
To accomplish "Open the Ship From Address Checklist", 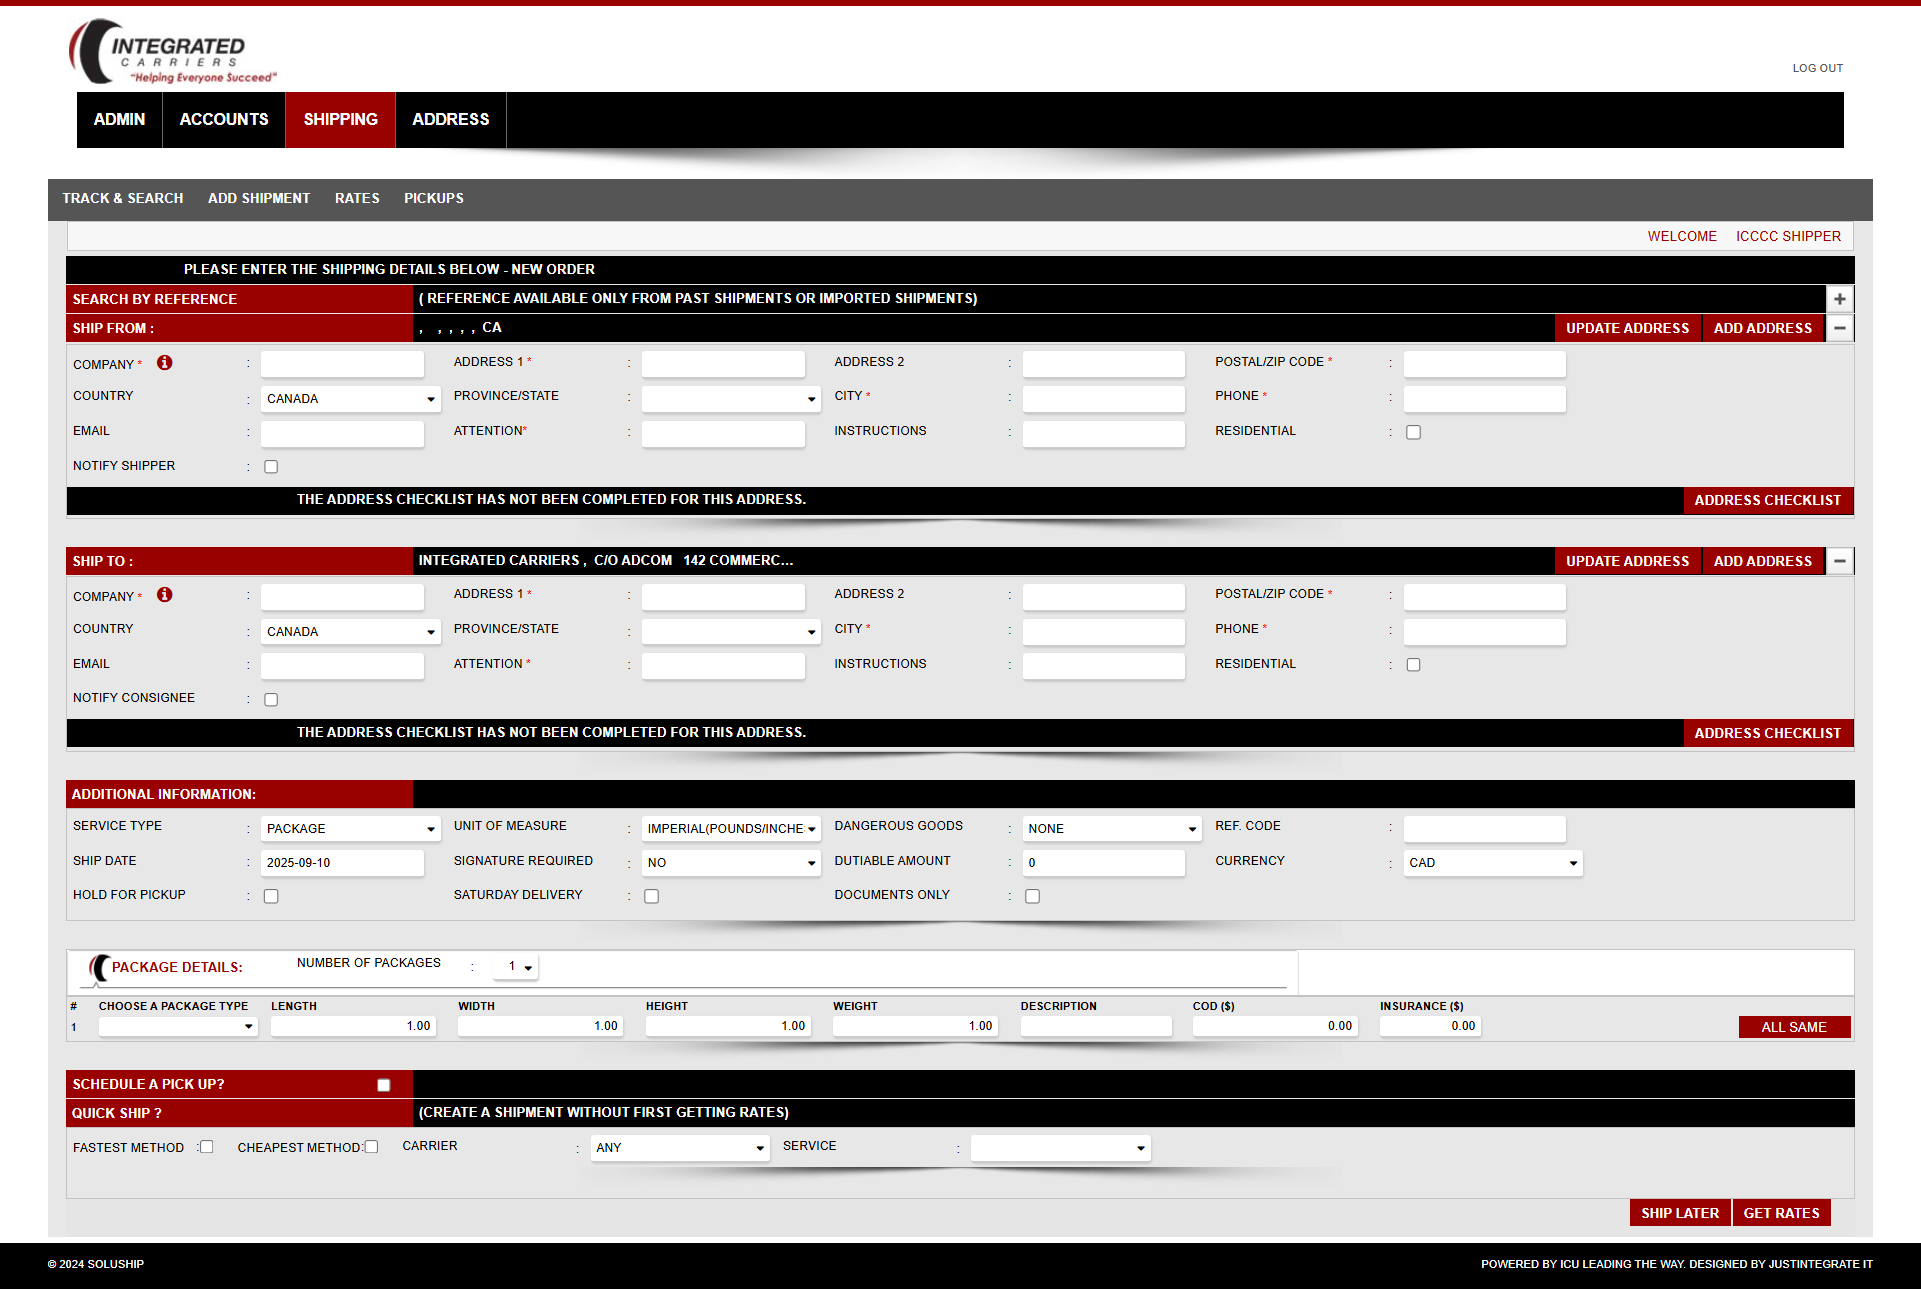I will [x=1768, y=501].
